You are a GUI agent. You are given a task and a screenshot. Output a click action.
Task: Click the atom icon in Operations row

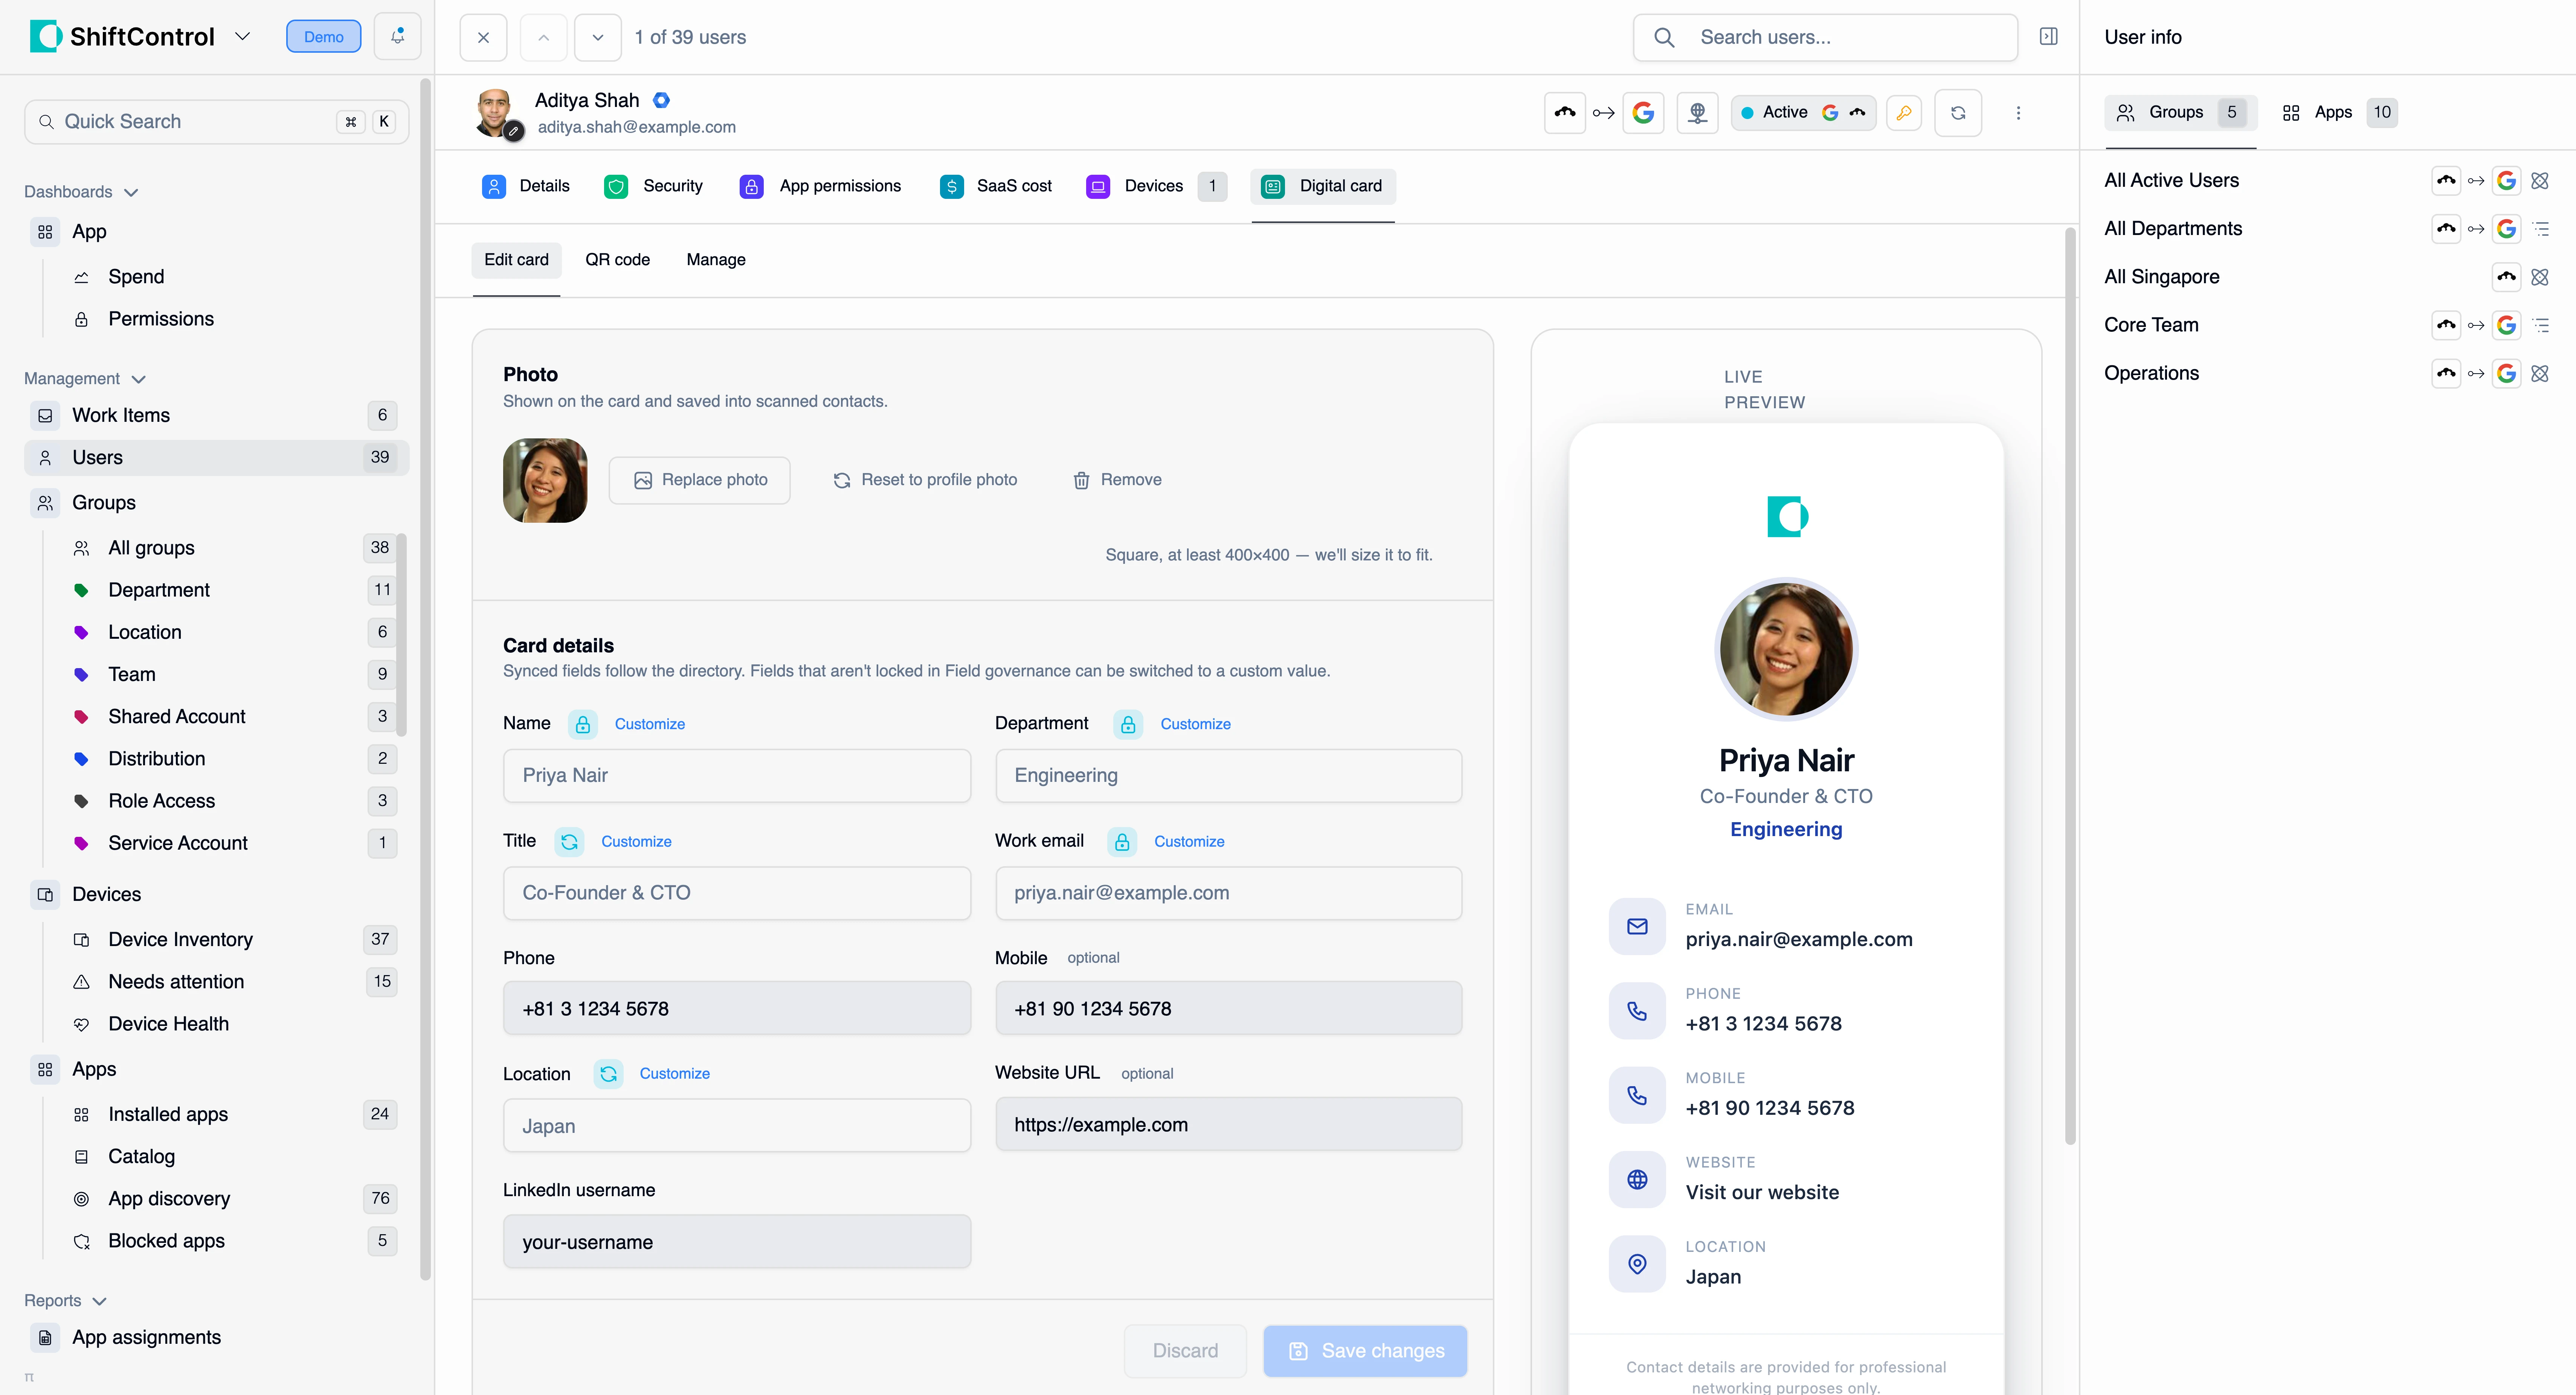pyautogui.click(x=2540, y=374)
